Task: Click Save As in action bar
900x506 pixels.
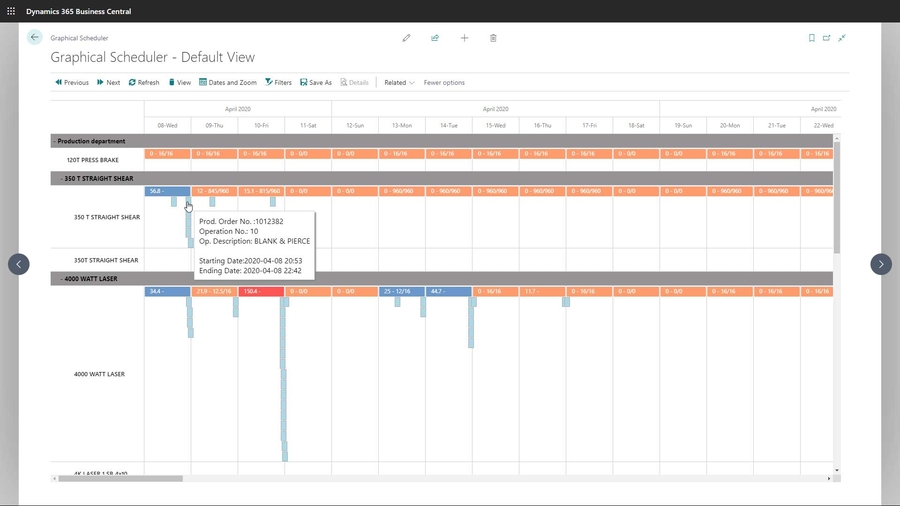Action: tap(316, 83)
